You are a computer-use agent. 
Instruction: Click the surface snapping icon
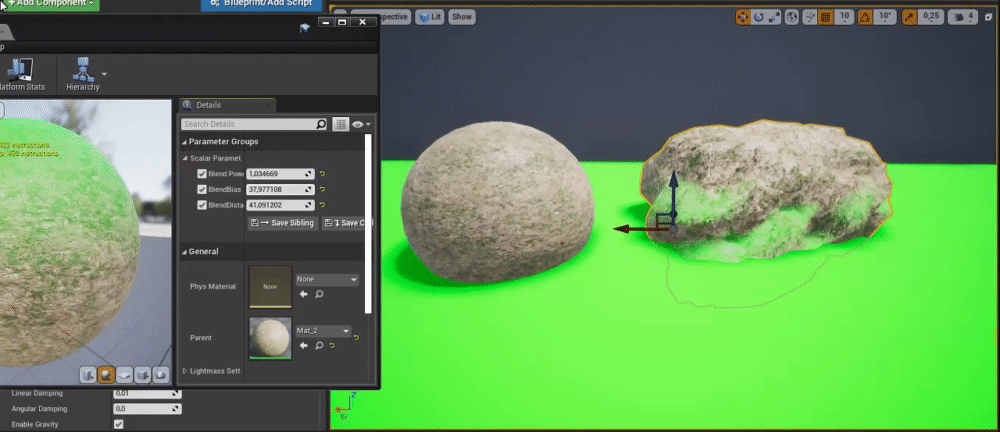pyautogui.click(x=809, y=17)
